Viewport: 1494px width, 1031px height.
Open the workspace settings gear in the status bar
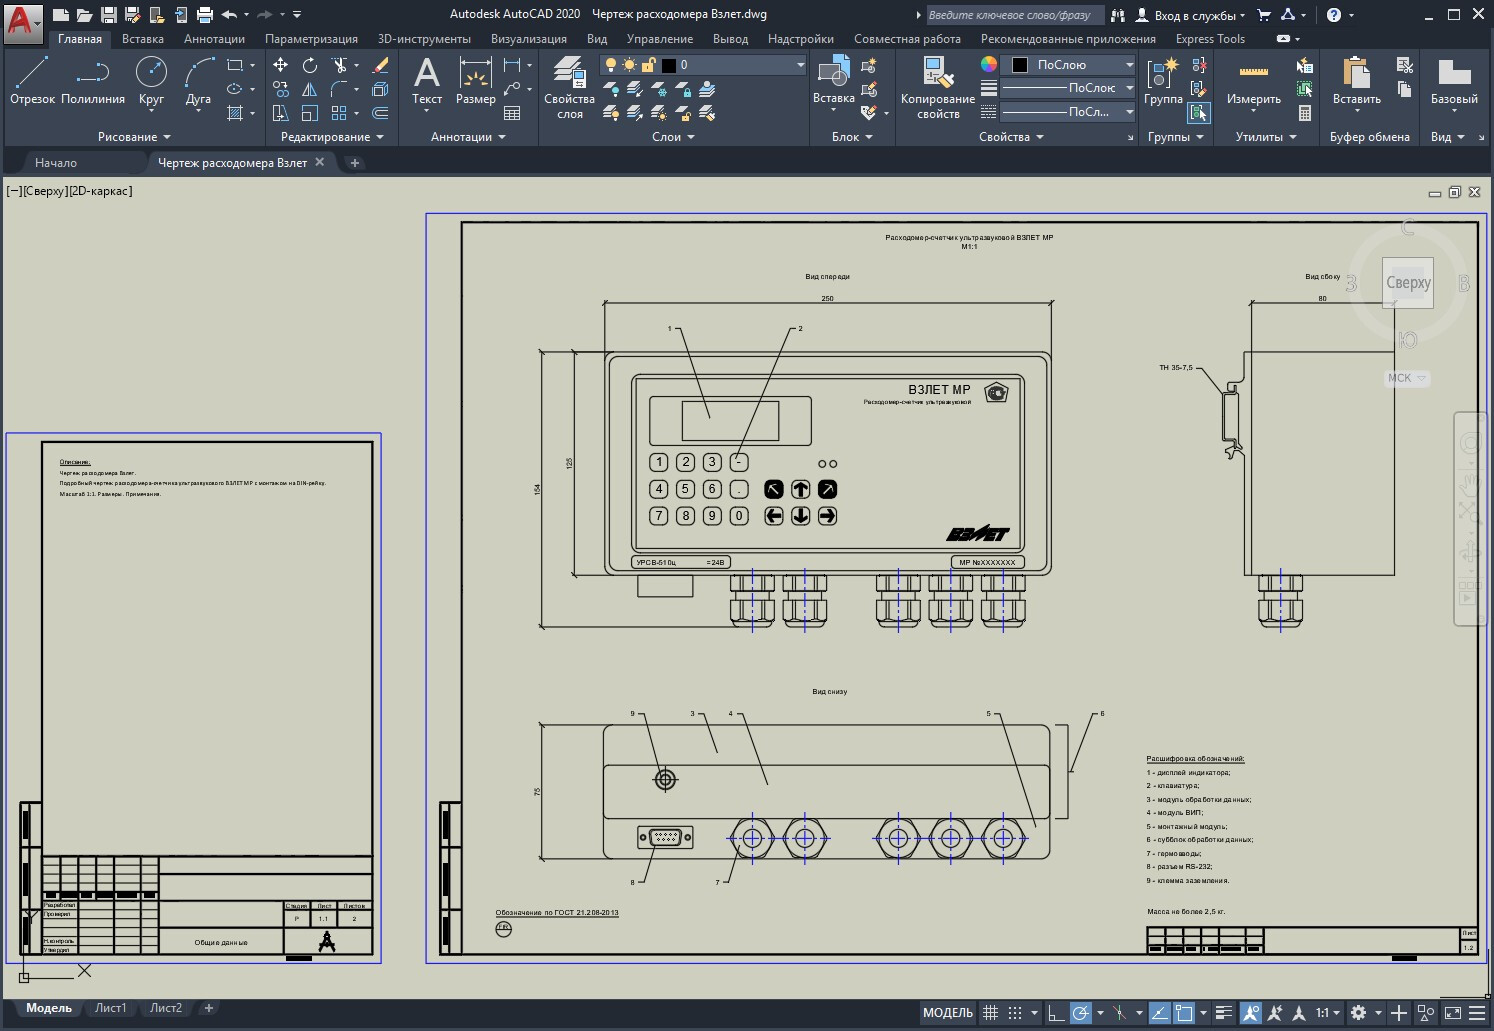pyautogui.click(x=1358, y=1013)
